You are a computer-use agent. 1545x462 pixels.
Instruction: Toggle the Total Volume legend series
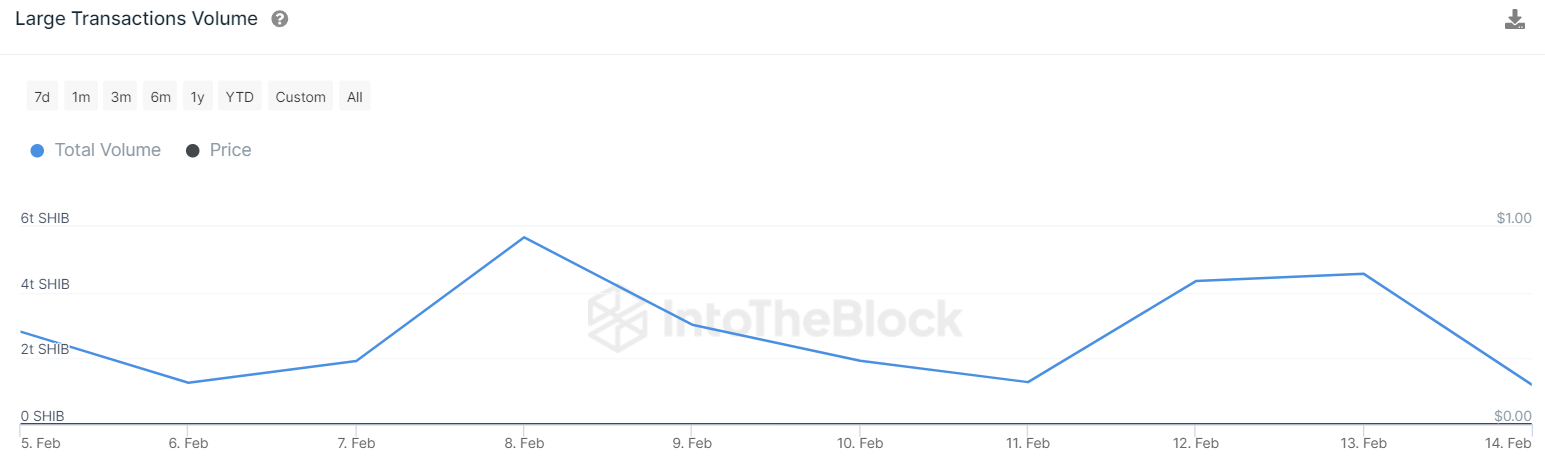[96, 150]
